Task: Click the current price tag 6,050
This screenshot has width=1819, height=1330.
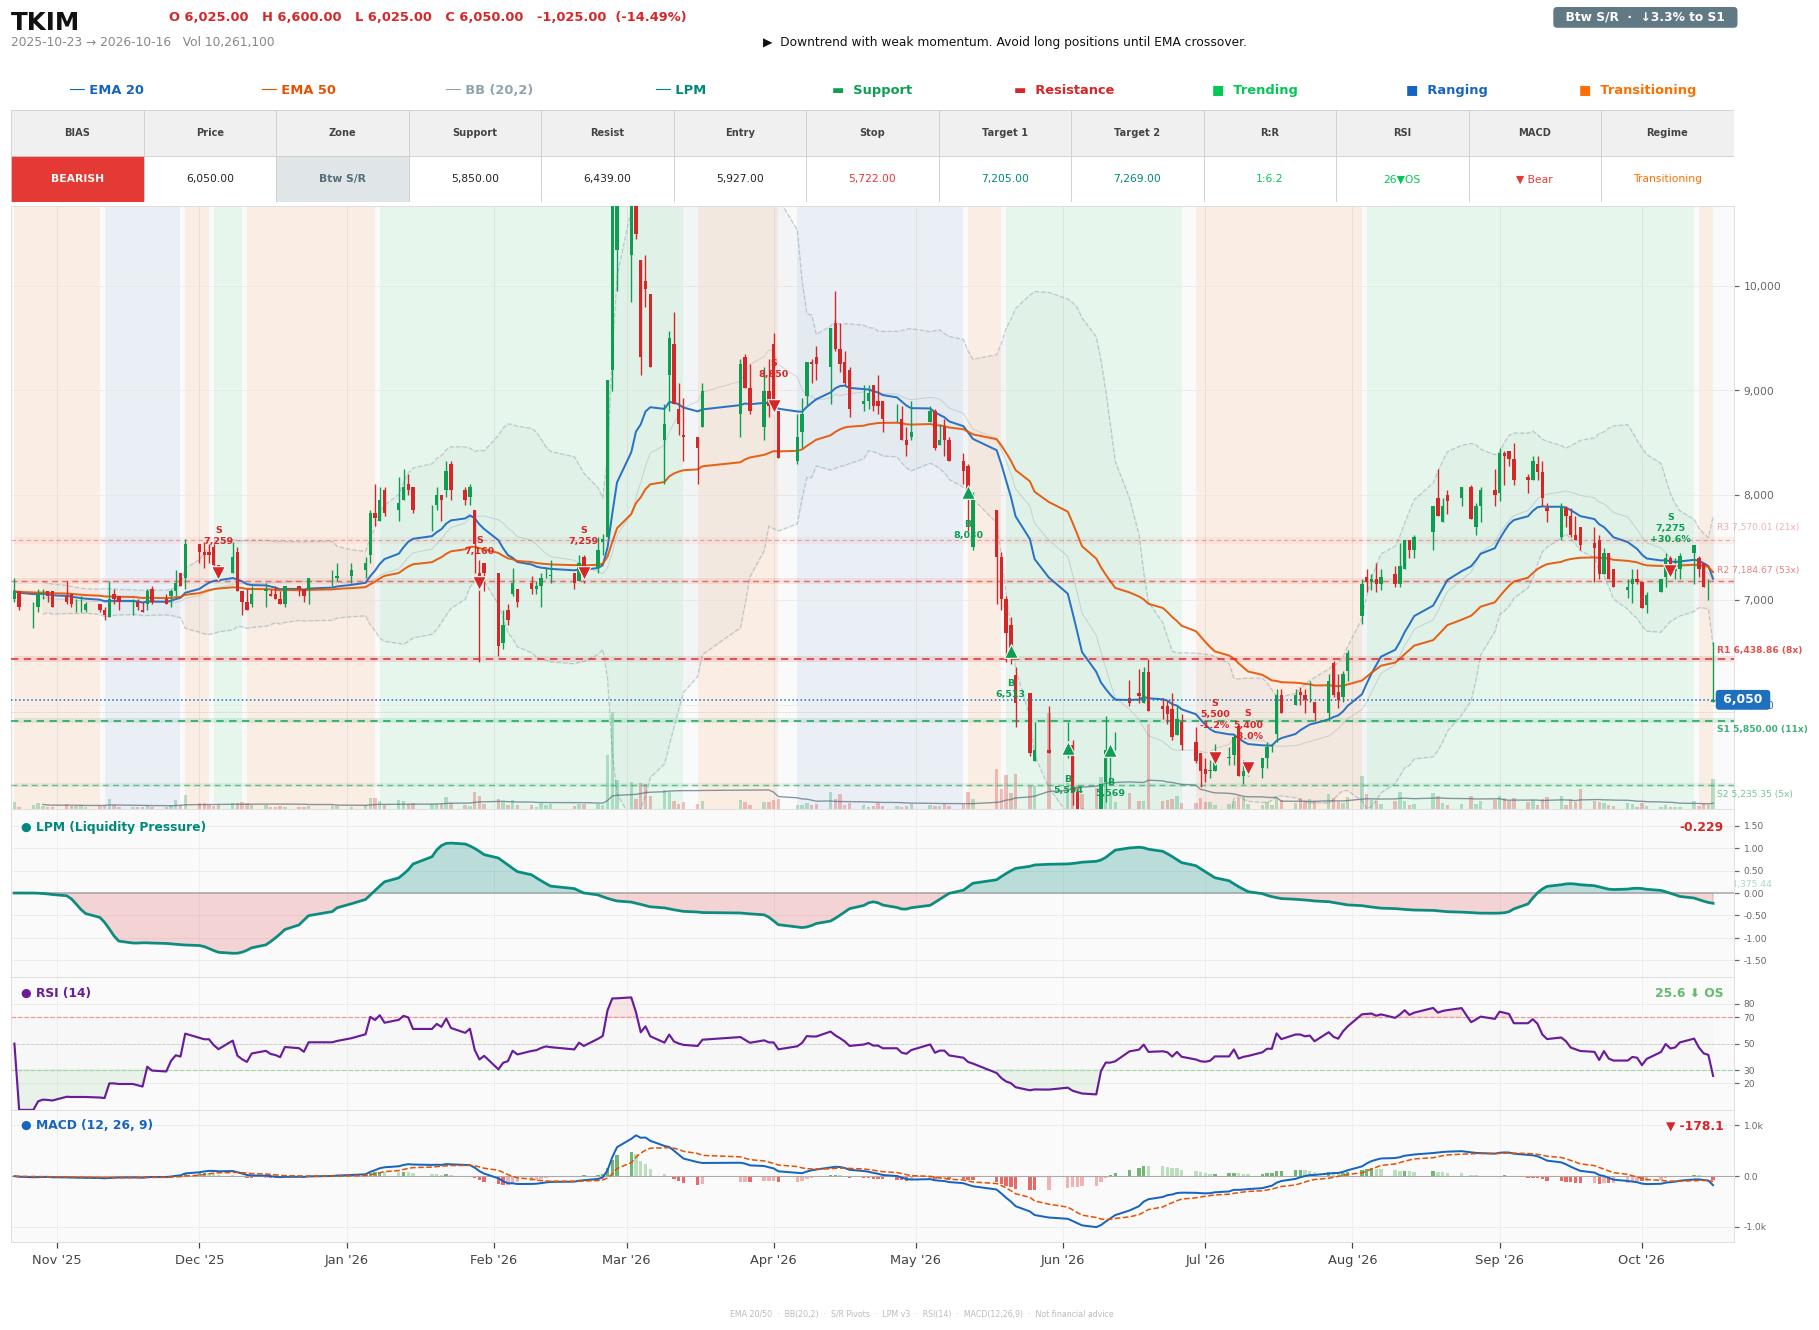Action: pos(1742,700)
